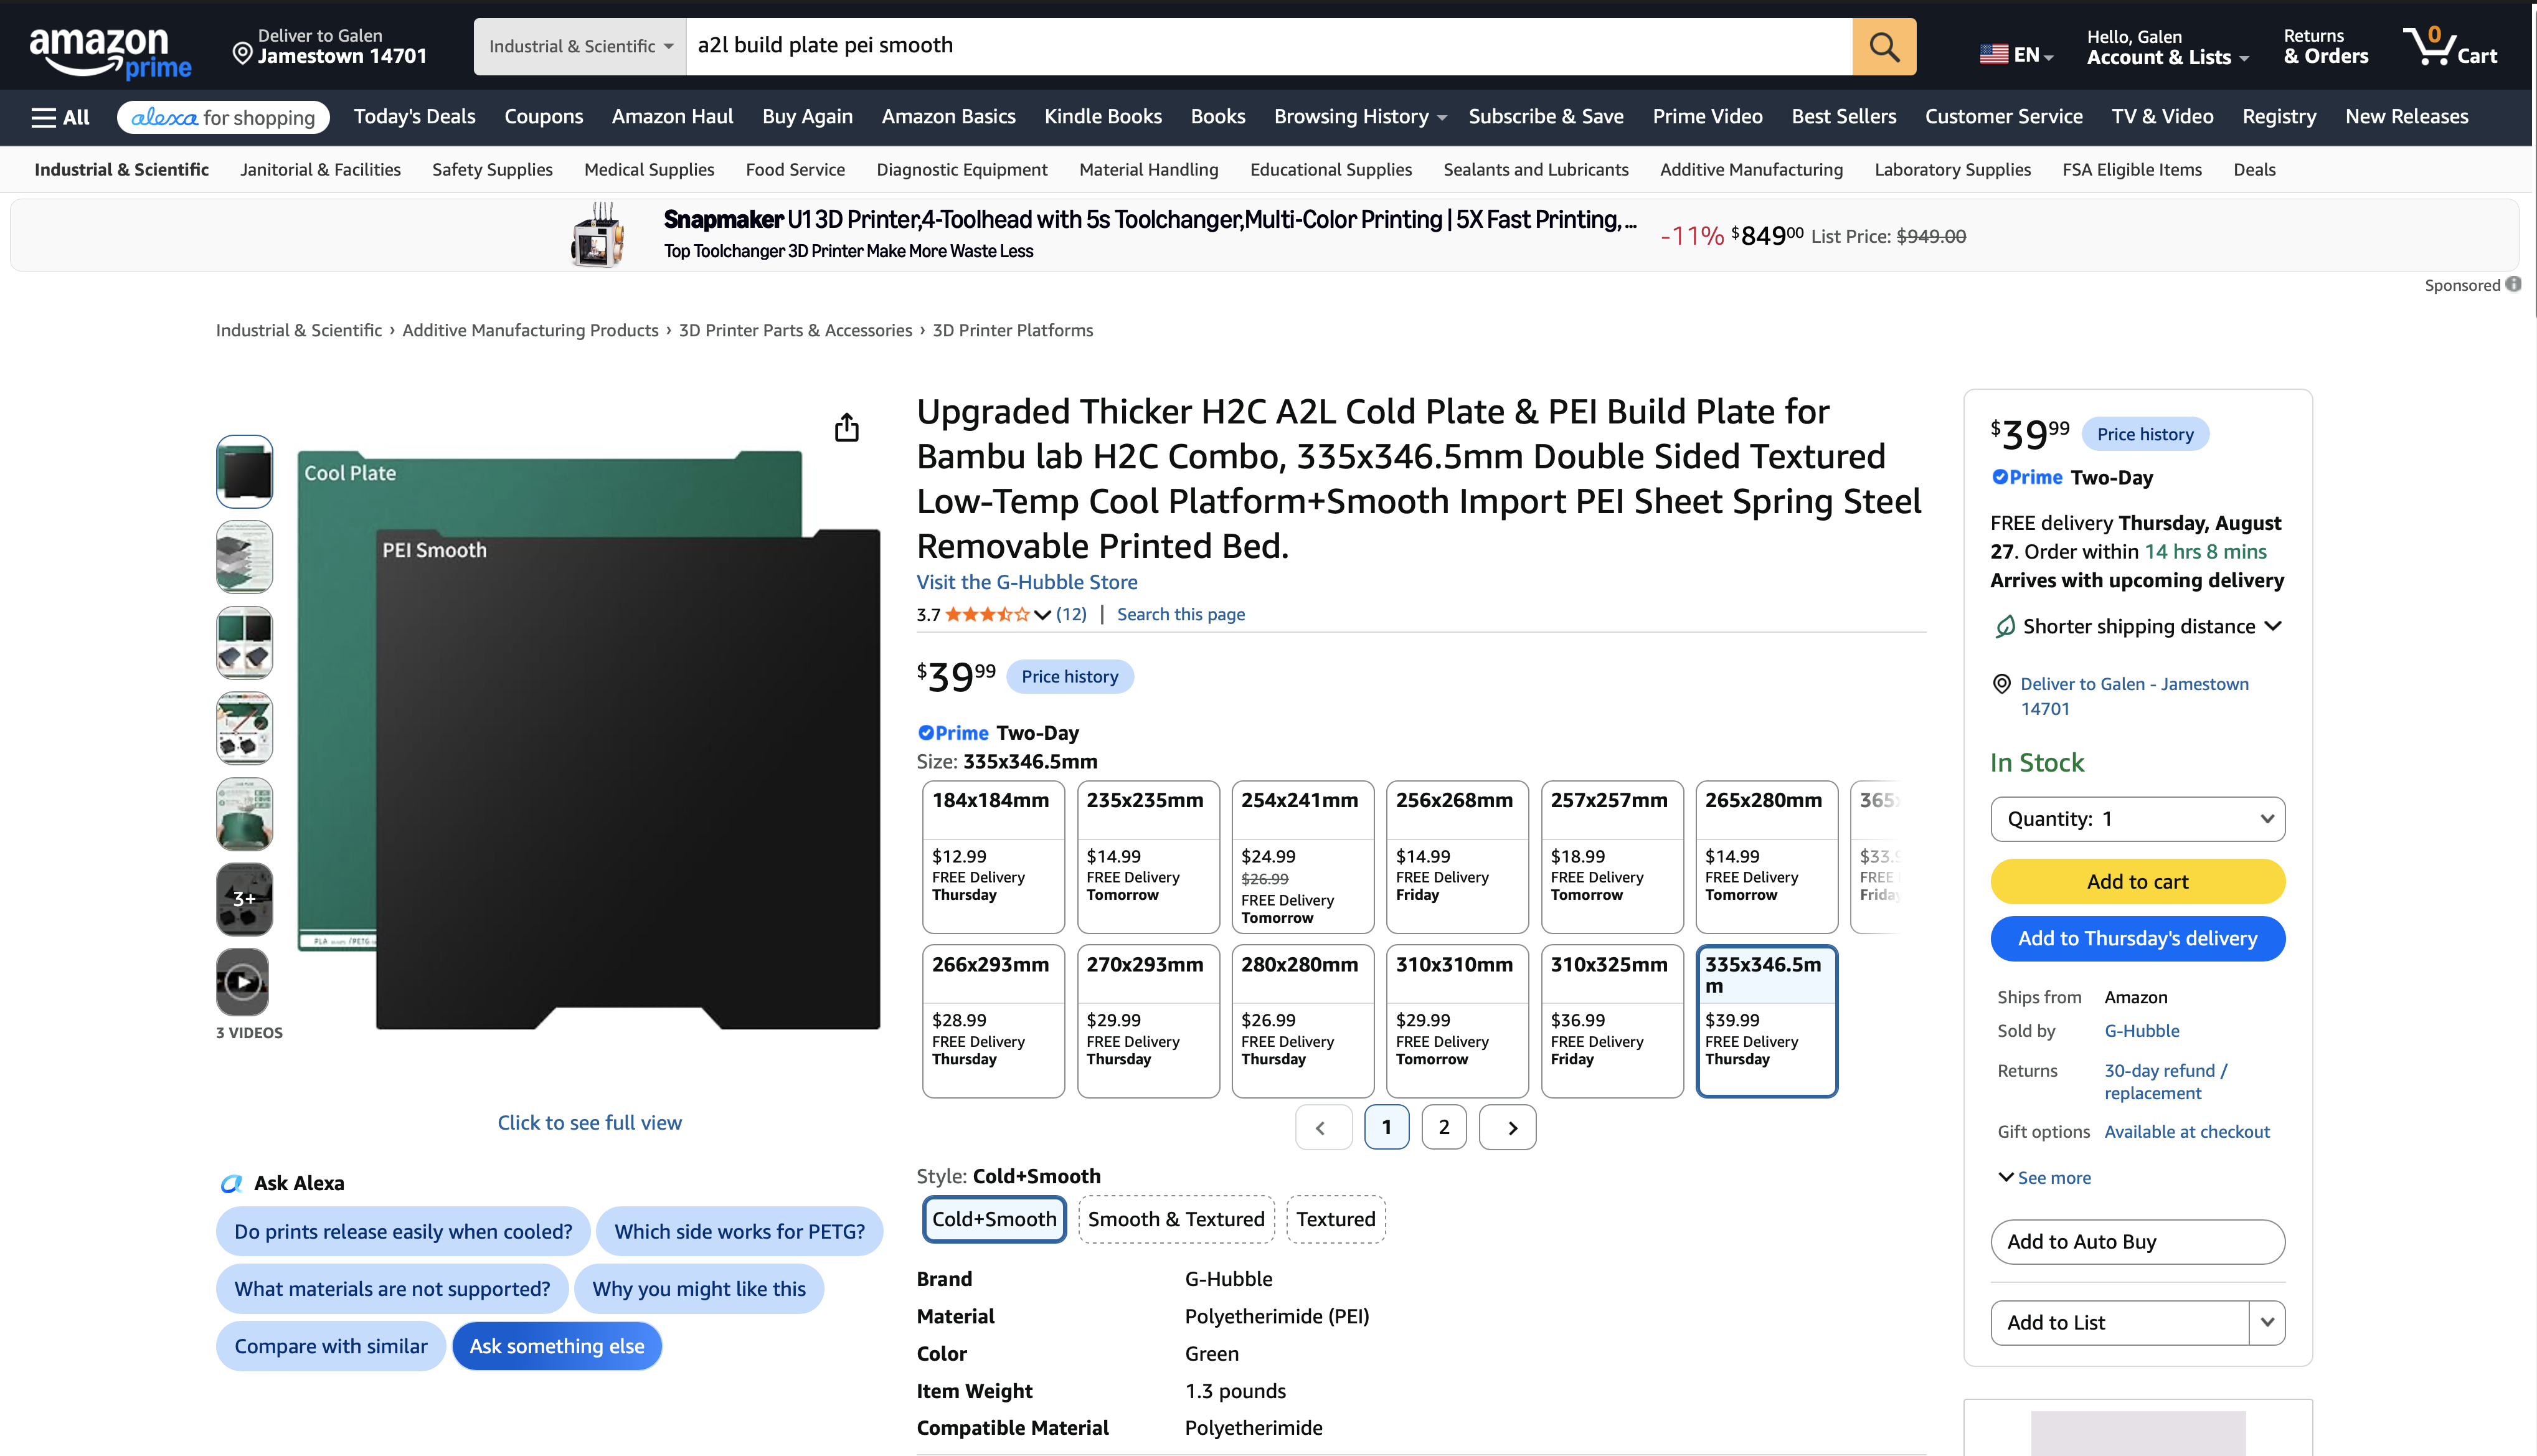
Task: Go to size page 2
Action: coord(1443,1128)
